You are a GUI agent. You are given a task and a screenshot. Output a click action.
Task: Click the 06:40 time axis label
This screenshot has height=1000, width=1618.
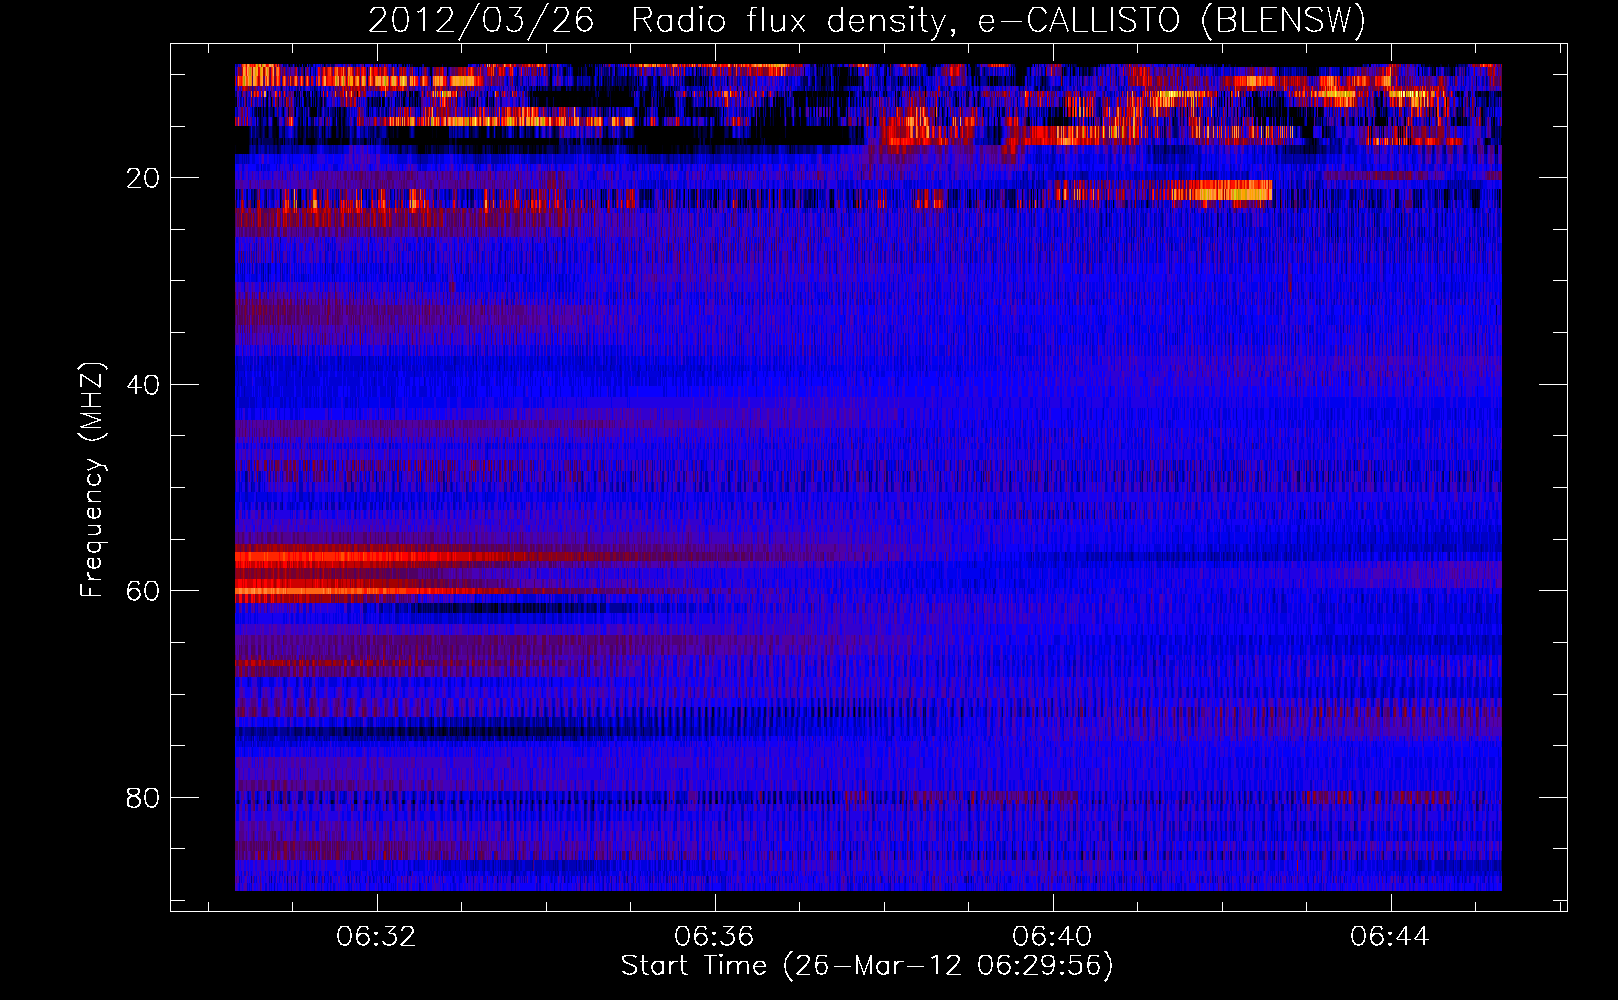1052,937
